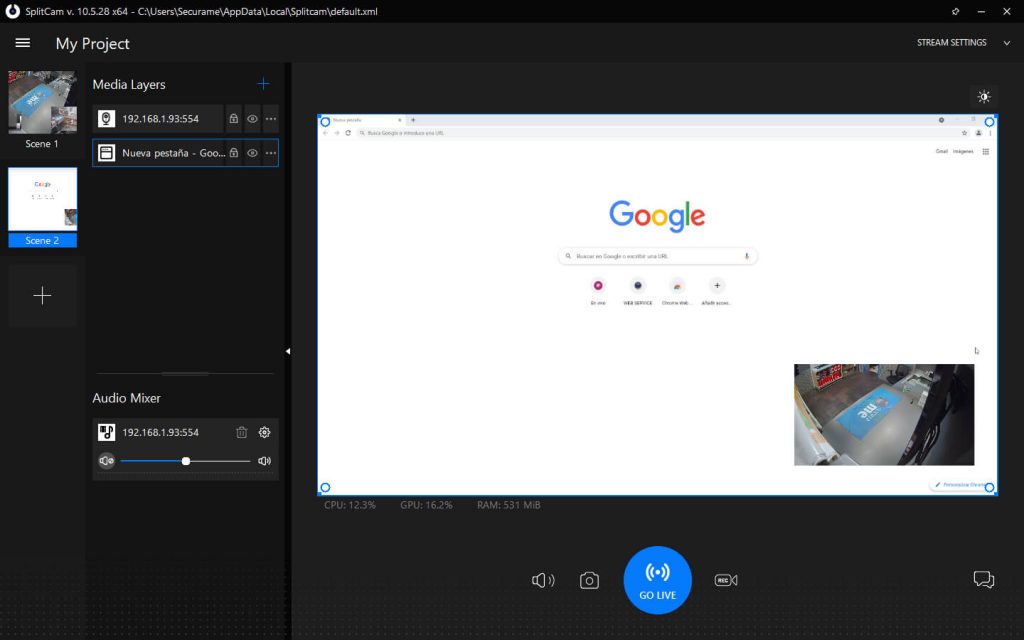The image size is (1024, 640).
Task: Set mixer to max volume speaker icon
Action: coord(264,461)
